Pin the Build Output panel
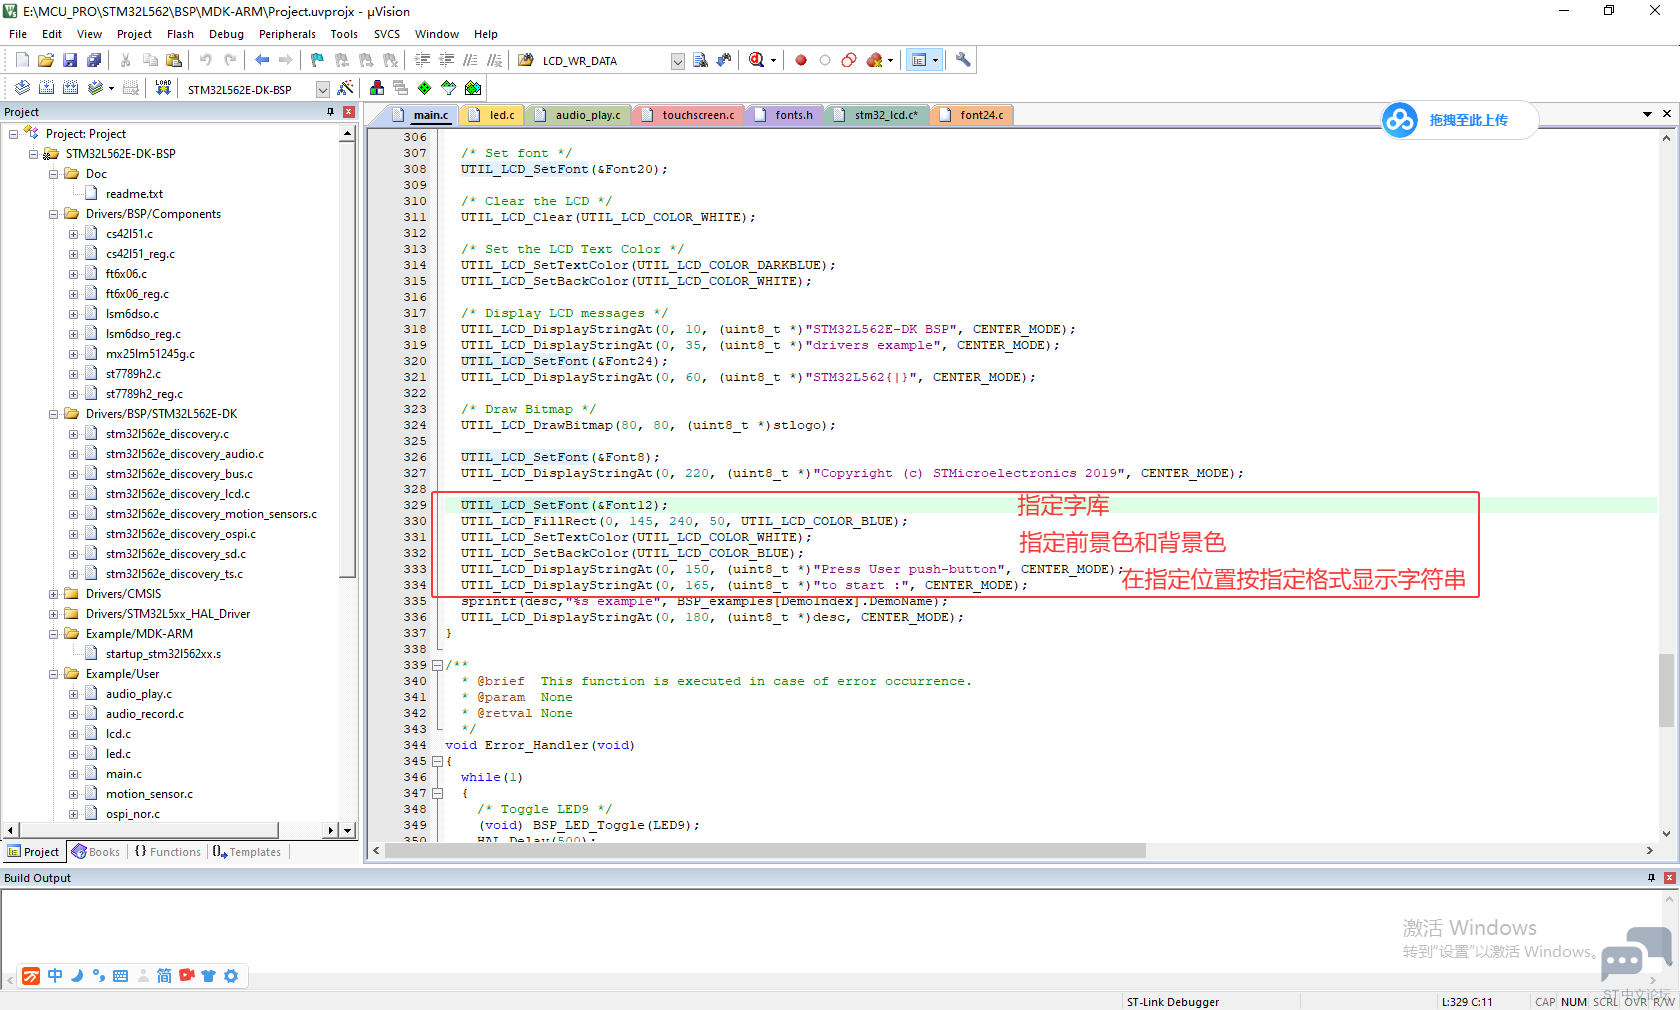Image resolution: width=1680 pixels, height=1010 pixels. point(1651,878)
